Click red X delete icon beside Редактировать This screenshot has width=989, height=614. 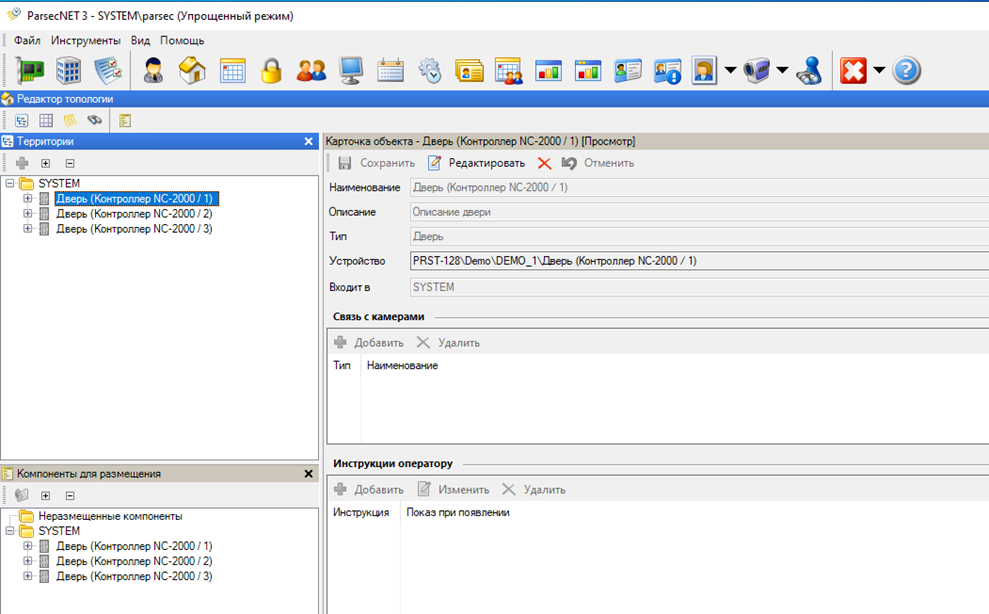click(x=544, y=163)
